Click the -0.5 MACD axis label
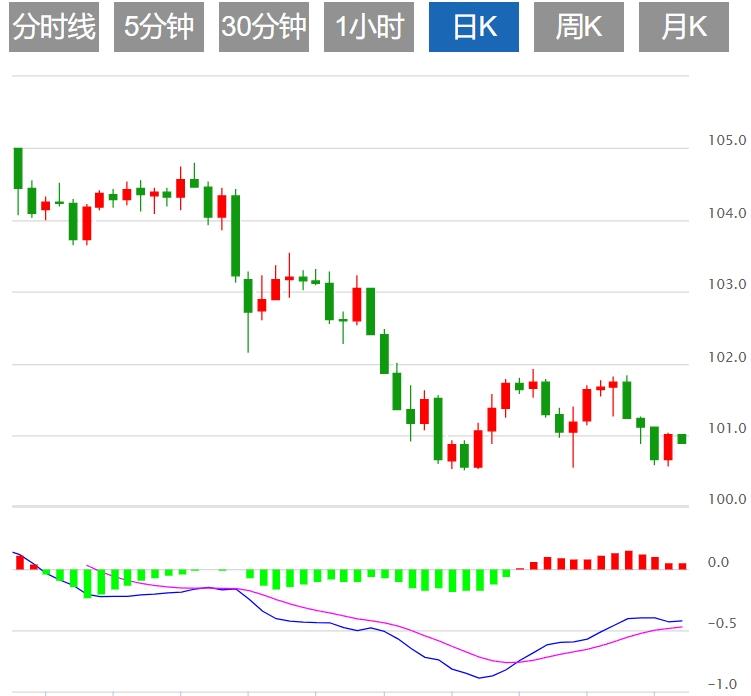Viewport: 751px width, 696px height. 718,624
